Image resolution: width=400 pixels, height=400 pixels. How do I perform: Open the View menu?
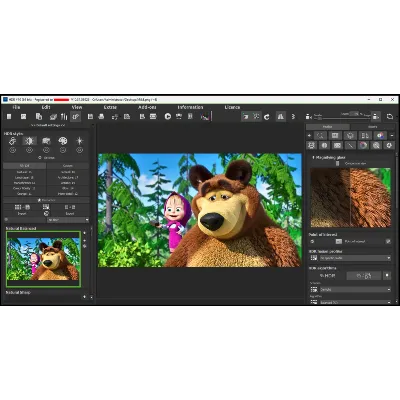(x=77, y=107)
